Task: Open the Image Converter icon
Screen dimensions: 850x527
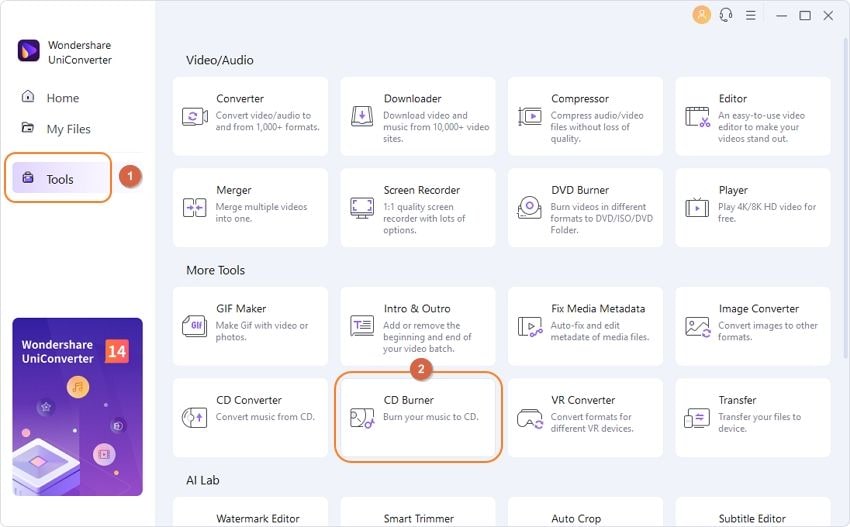Action: coord(698,327)
